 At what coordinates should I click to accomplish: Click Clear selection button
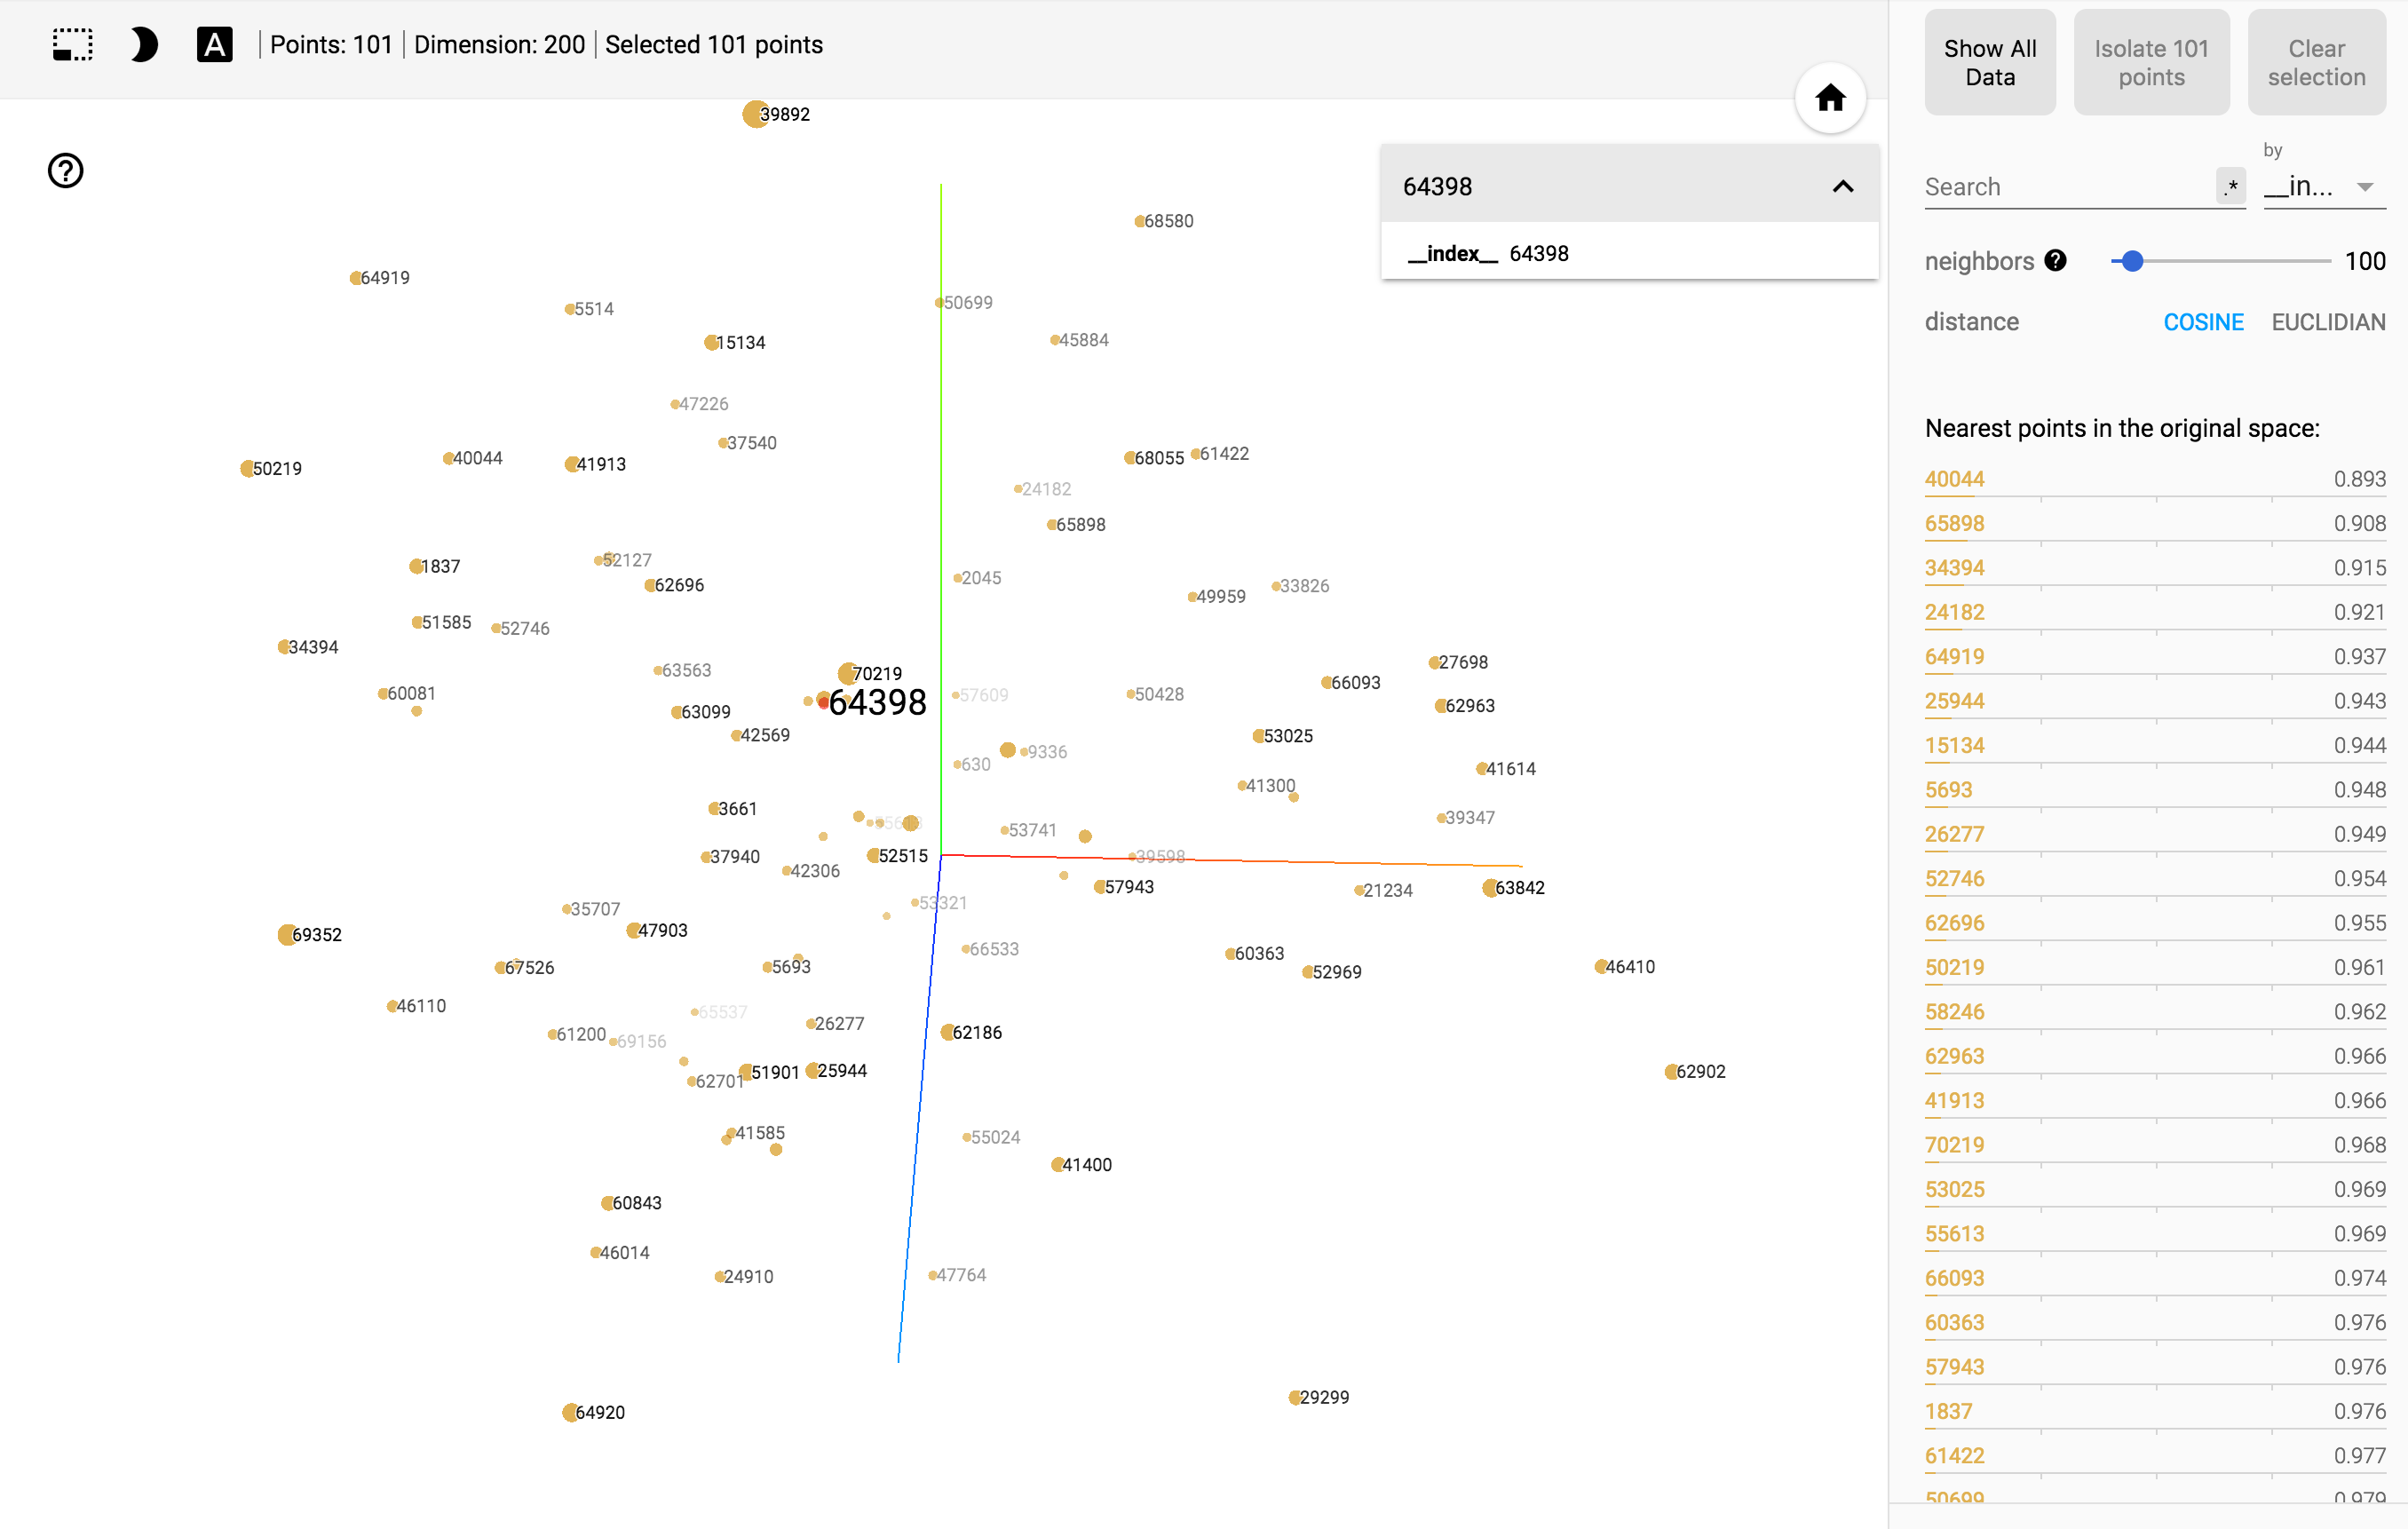[2316, 63]
